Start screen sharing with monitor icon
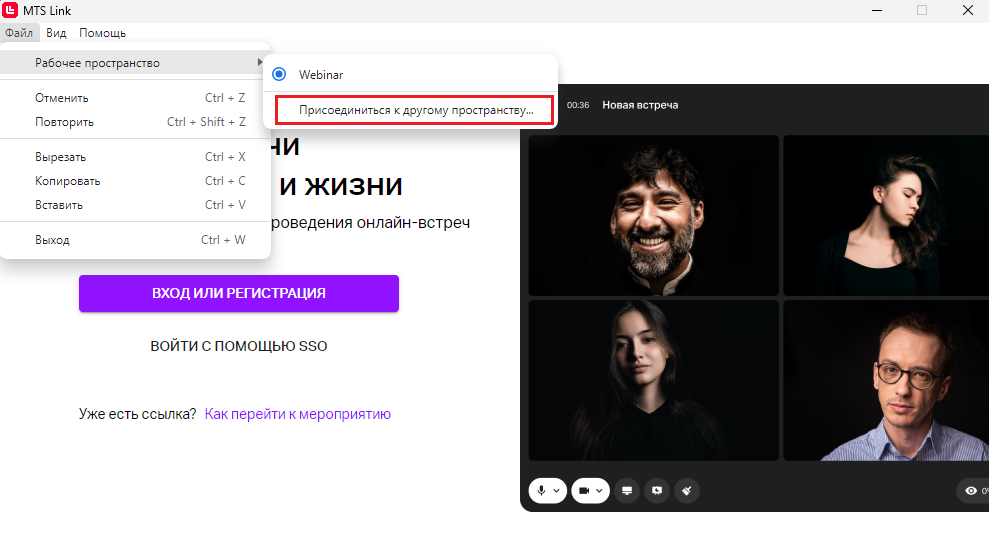 627,491
